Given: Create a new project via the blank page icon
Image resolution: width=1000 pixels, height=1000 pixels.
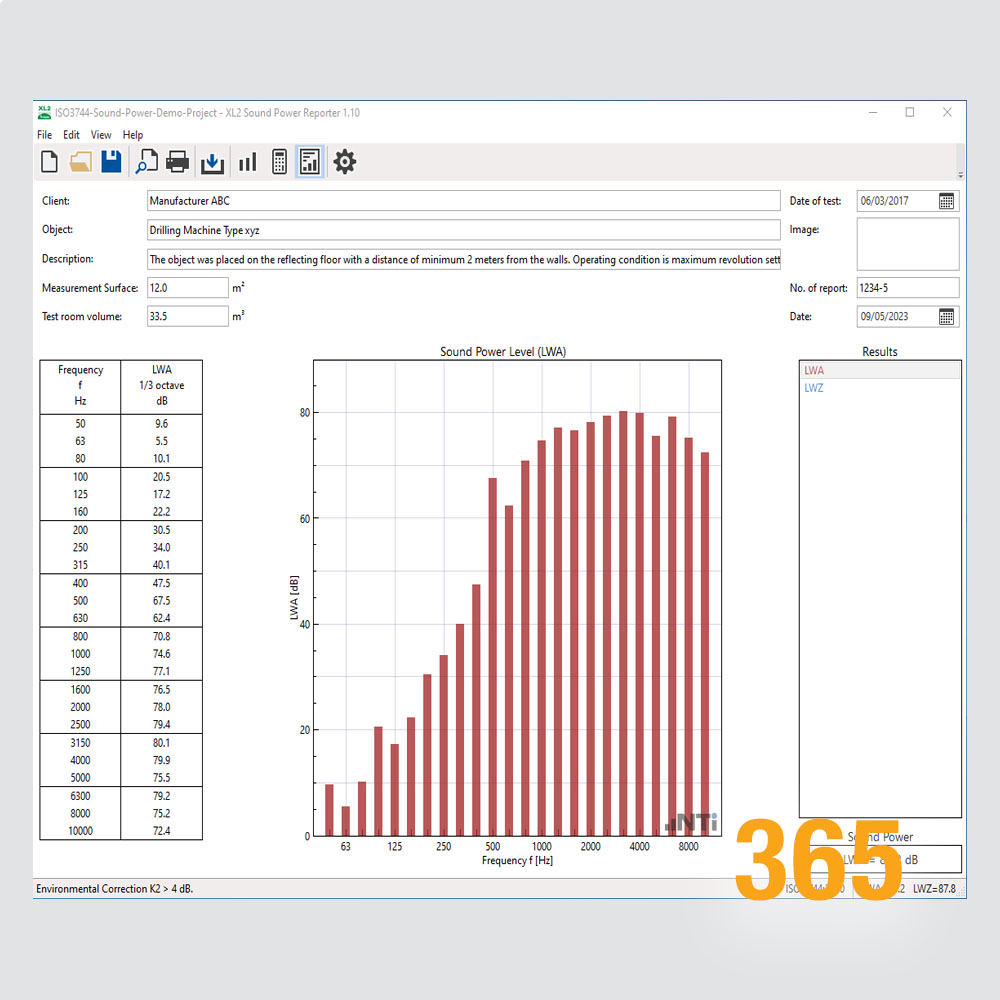Looking at the screenshot, I should [x=49, y=161].
